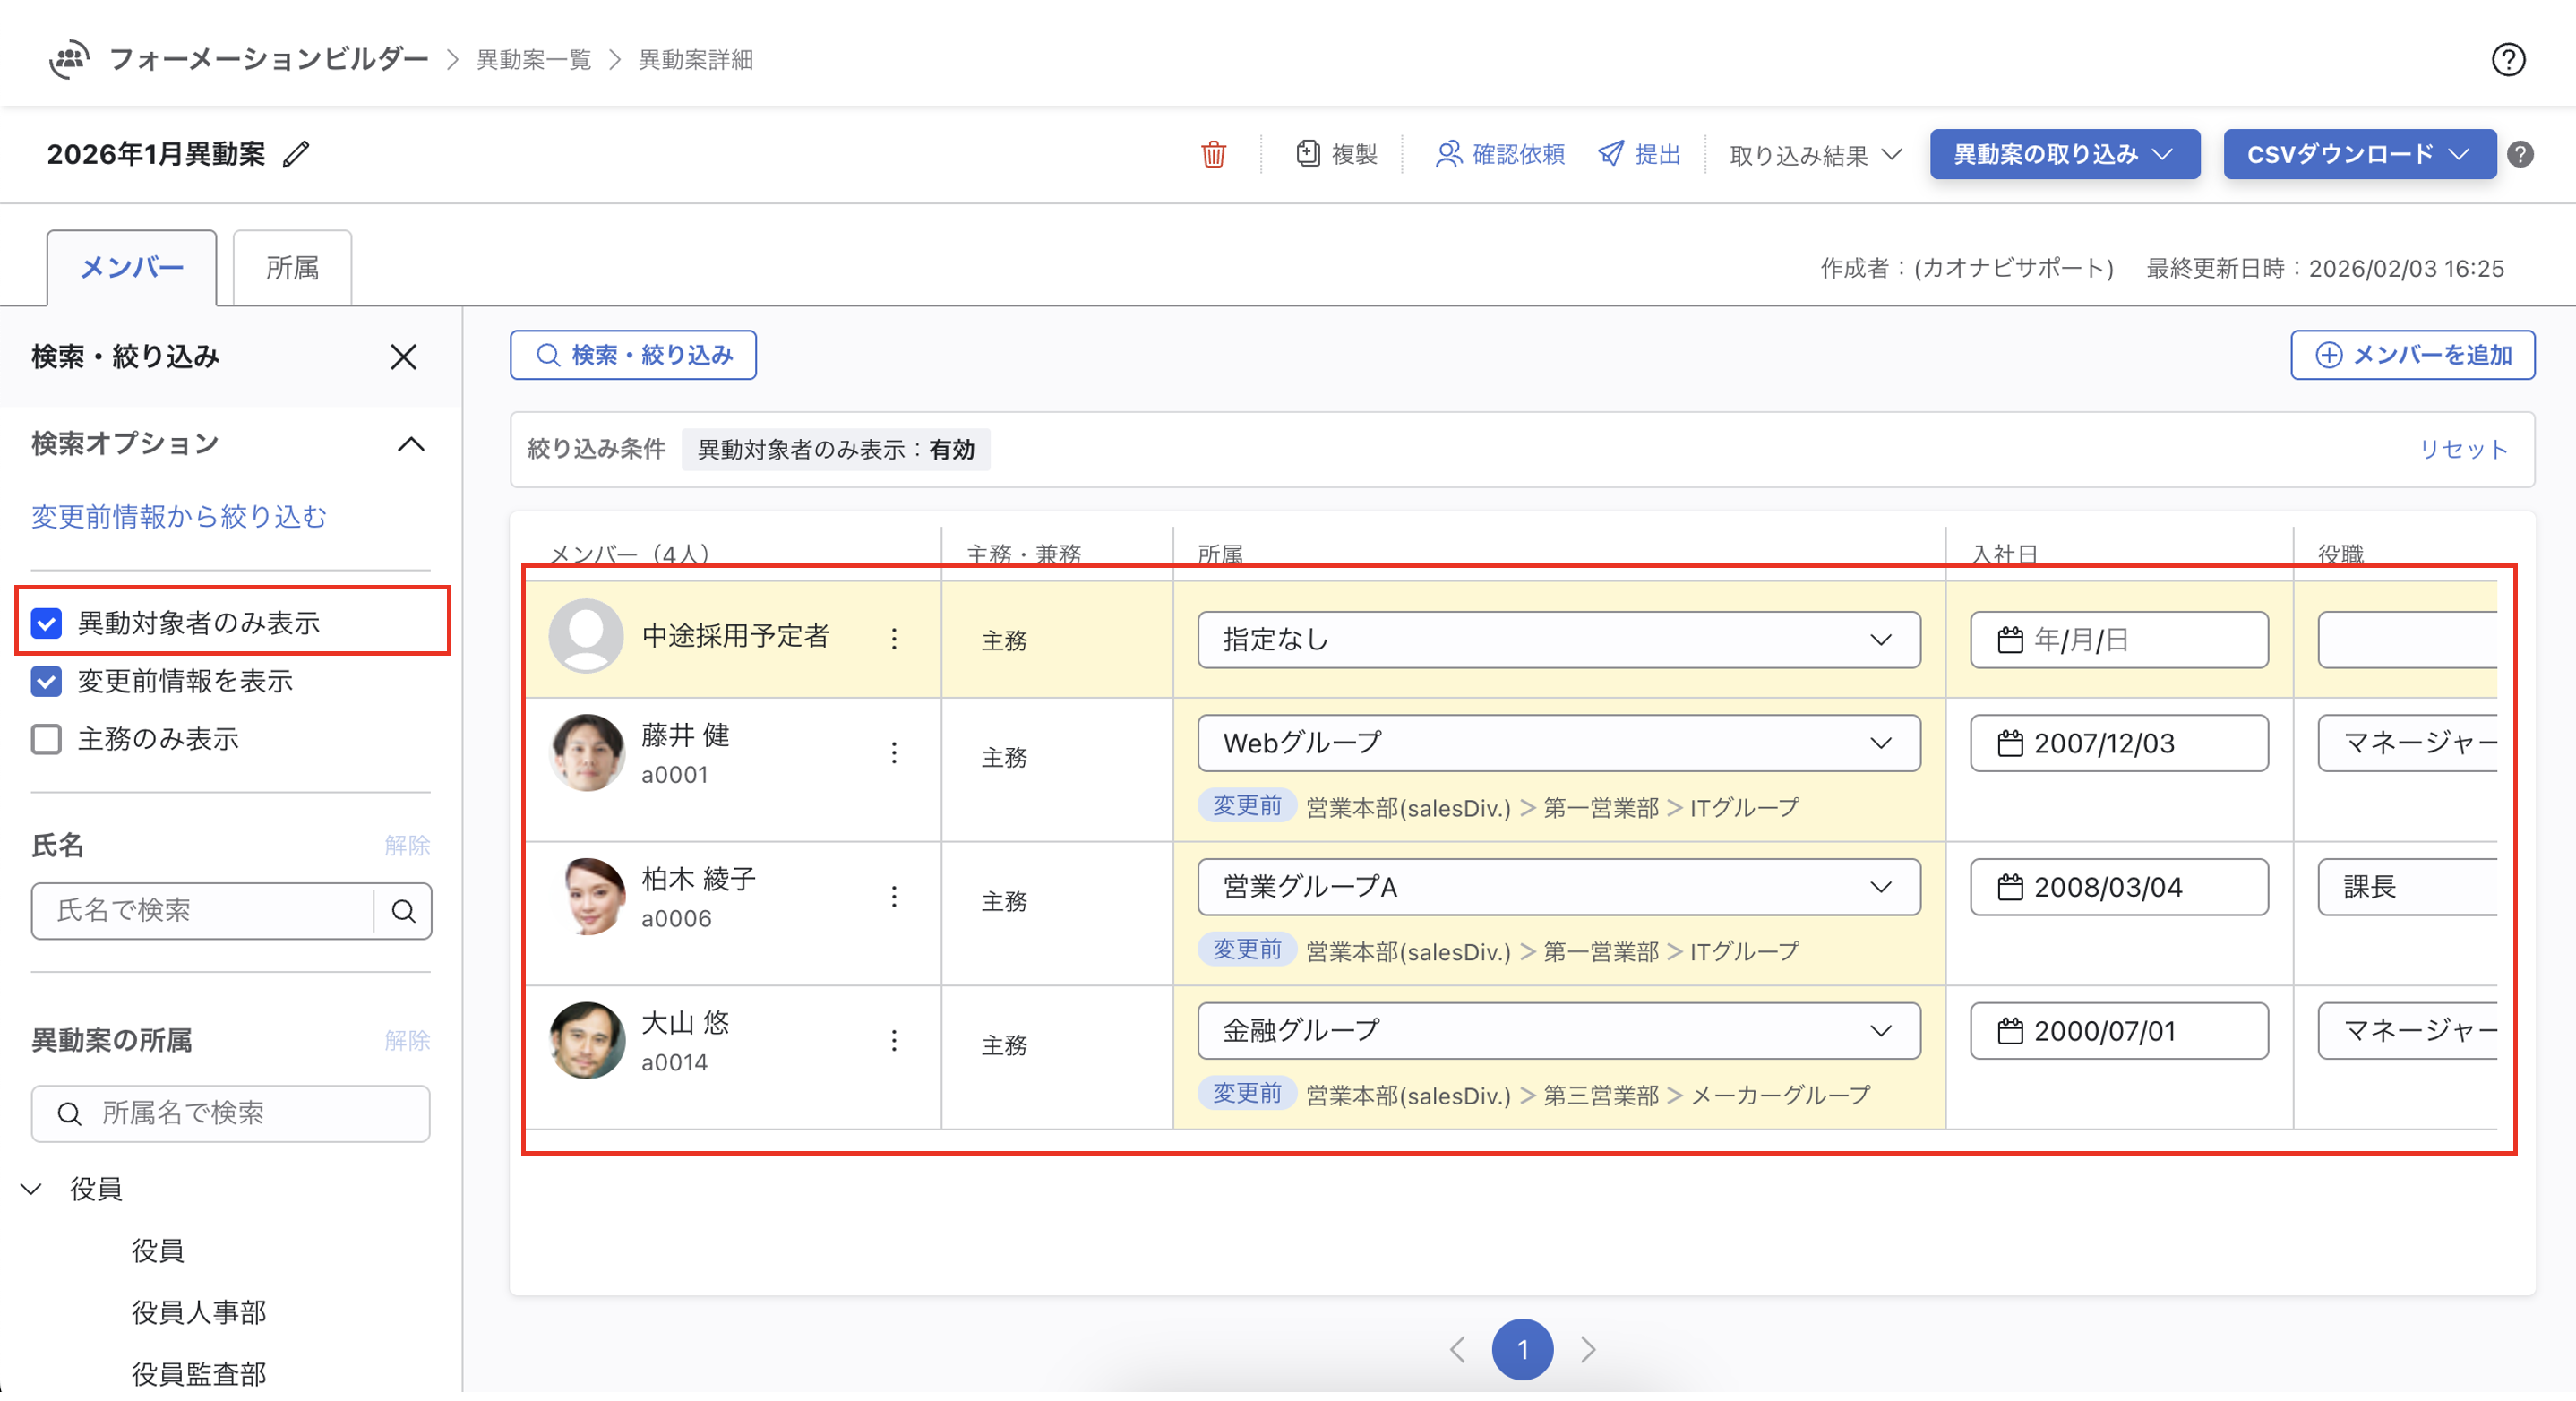Collapse the 検索オプション section
This screenshot has width=2576, height=1401.
(x=411, y=444)
